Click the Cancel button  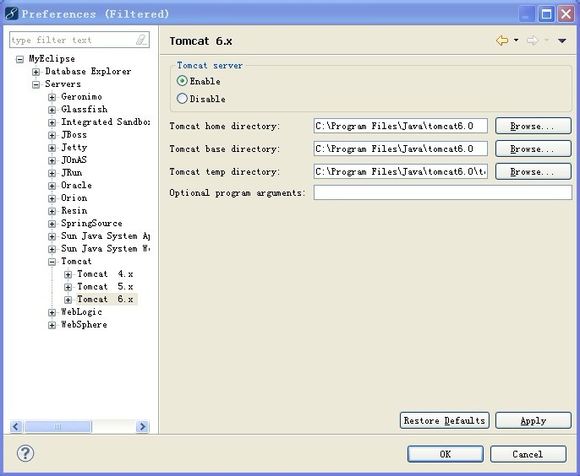pyautogui.click(x=528, y=454)
